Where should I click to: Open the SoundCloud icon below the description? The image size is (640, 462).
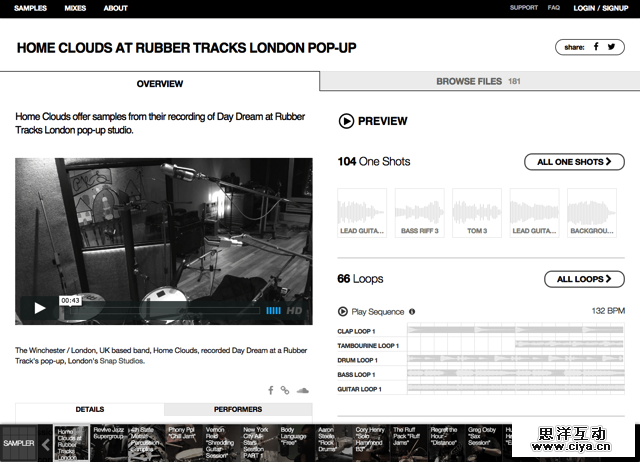(302, 391)
